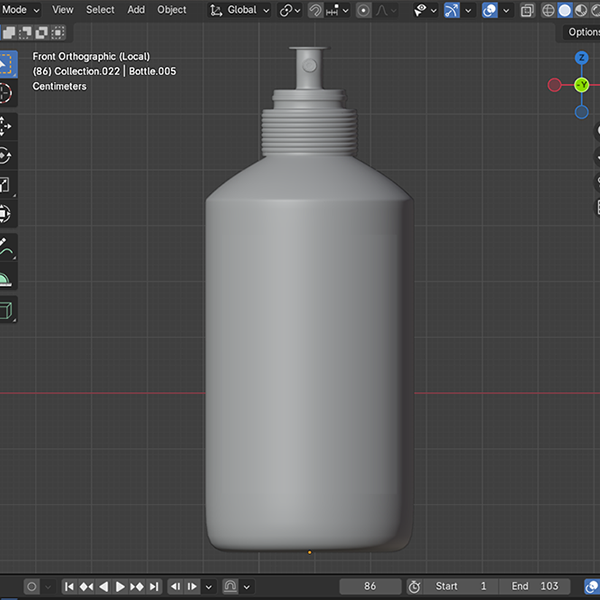Click the Z axis on navigation gizmo
Viewport: 600px width, 600px height.
coord(581,58)
